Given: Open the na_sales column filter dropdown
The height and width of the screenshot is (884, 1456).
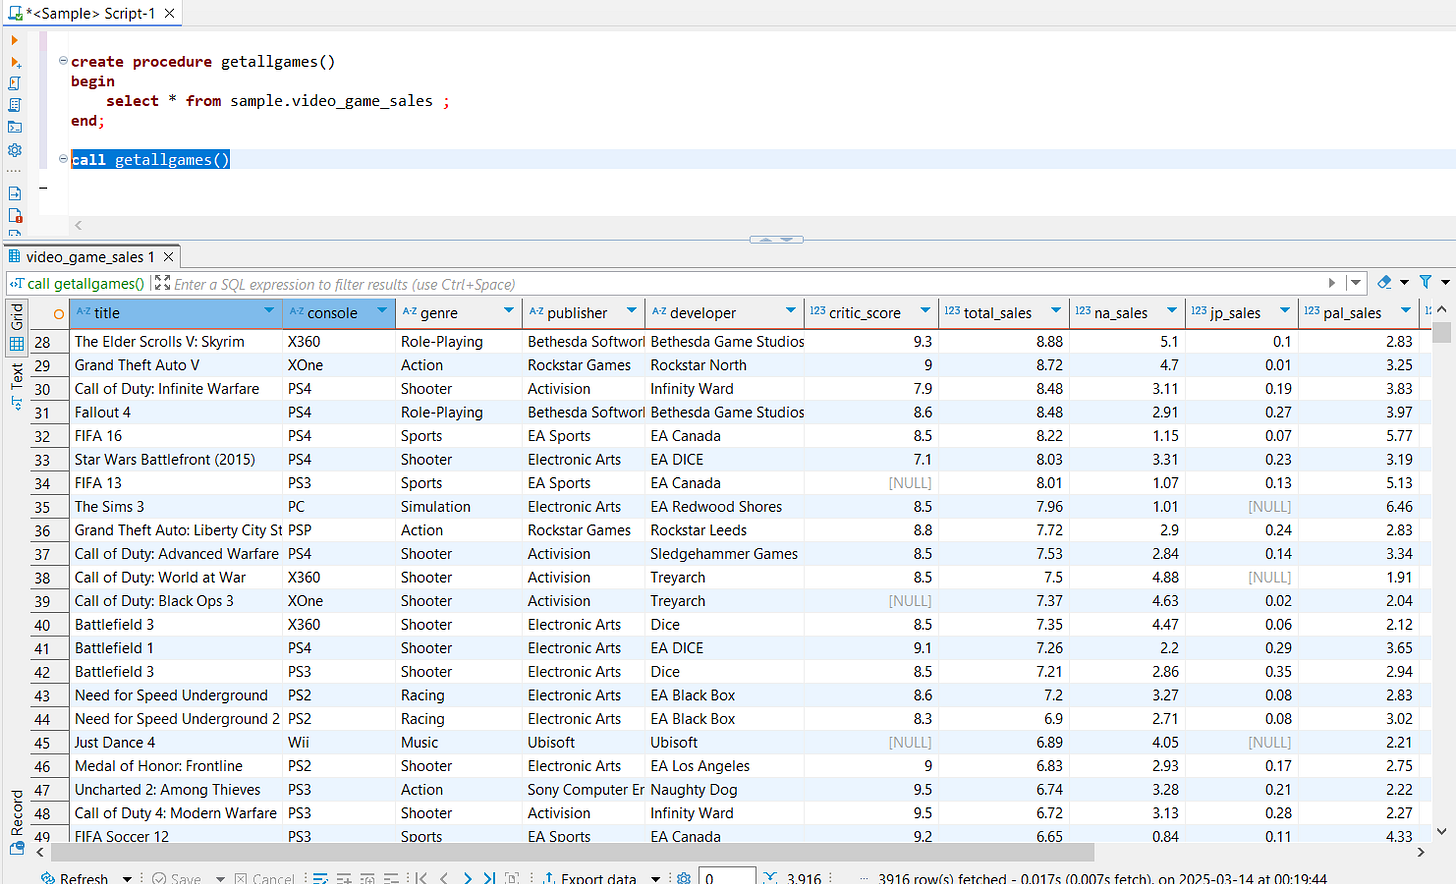Looking at the screenshot, I should click(1172, 311).
